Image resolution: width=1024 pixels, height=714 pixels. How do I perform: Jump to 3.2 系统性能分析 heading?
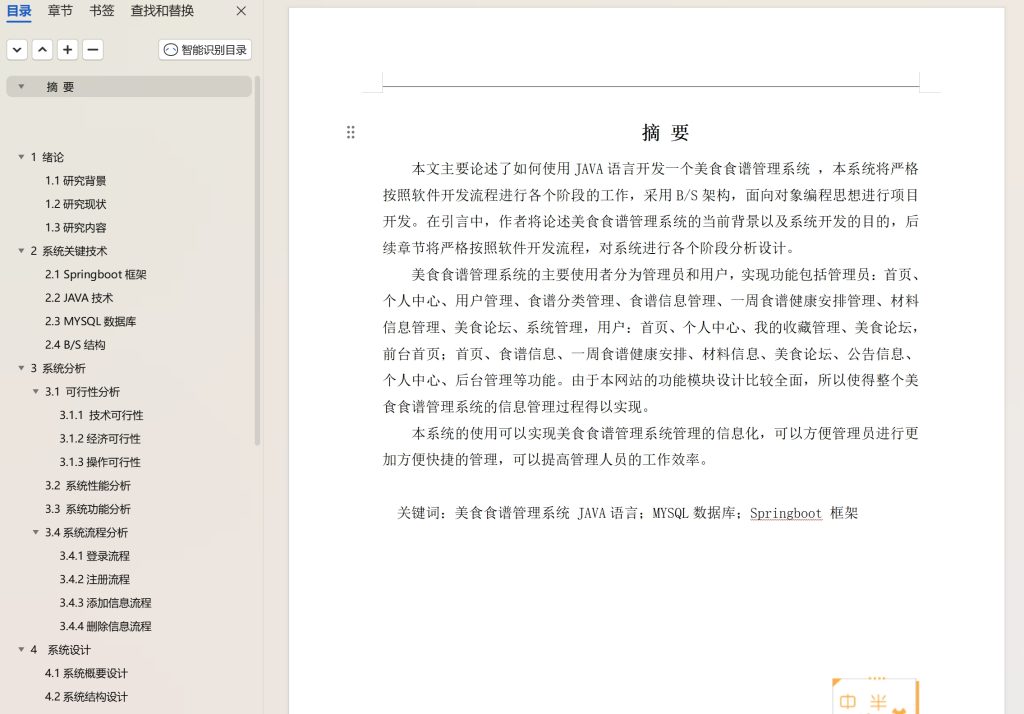coord(88,486)
